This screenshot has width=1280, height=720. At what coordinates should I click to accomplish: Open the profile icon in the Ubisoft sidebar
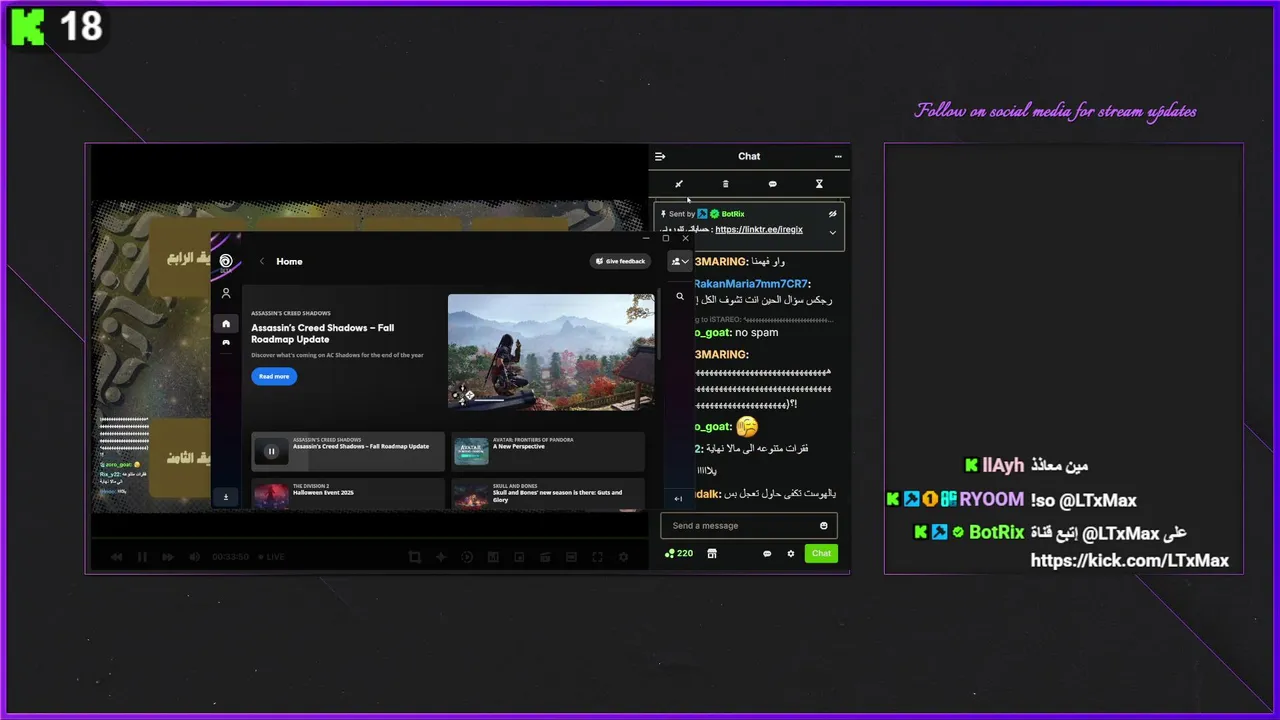226,293
